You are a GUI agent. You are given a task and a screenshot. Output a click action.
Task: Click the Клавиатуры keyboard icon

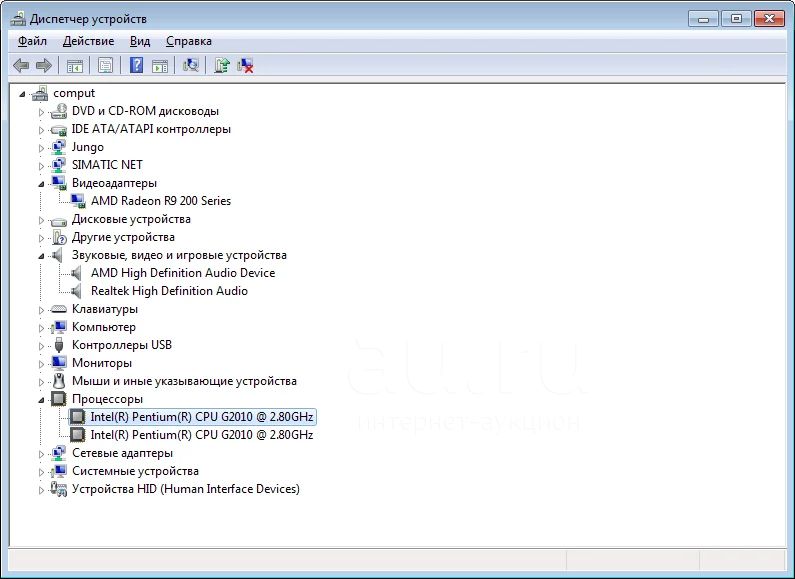coord(59,309)
